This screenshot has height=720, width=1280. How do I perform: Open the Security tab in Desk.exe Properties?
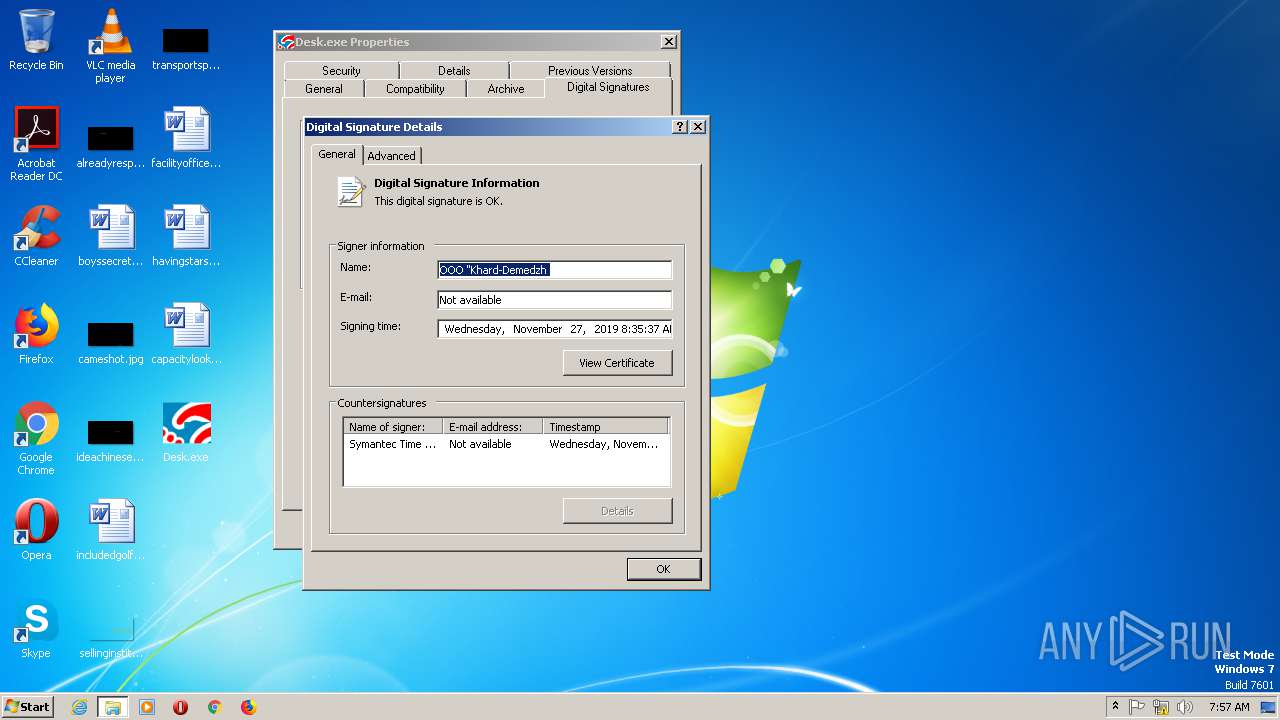pyautogui.click(x=341, y=71)
